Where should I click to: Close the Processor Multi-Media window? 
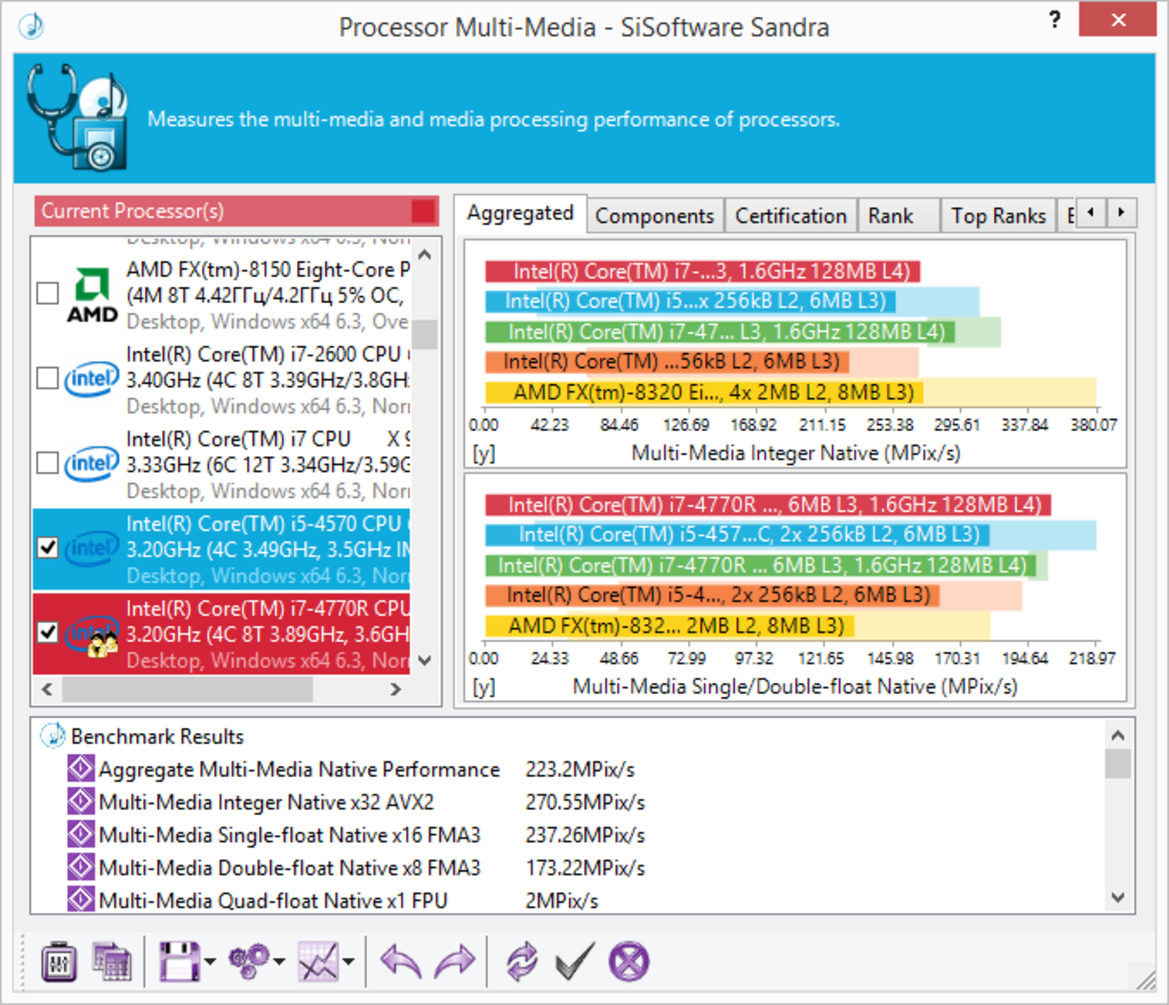click(1117, 19)
